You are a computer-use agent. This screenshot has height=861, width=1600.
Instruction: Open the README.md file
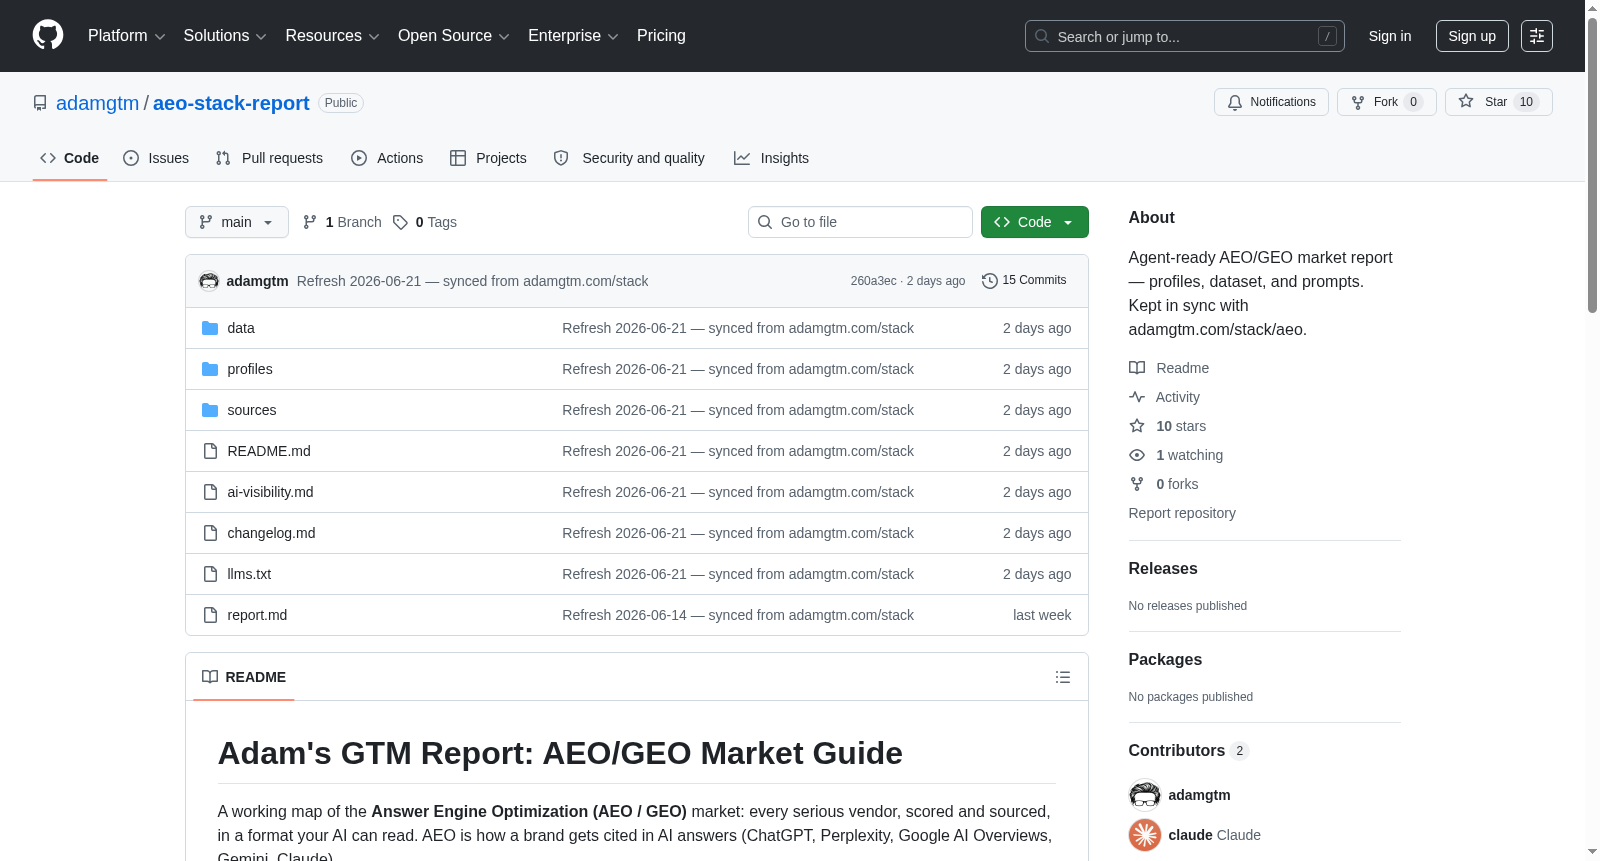tap(269, 451)
